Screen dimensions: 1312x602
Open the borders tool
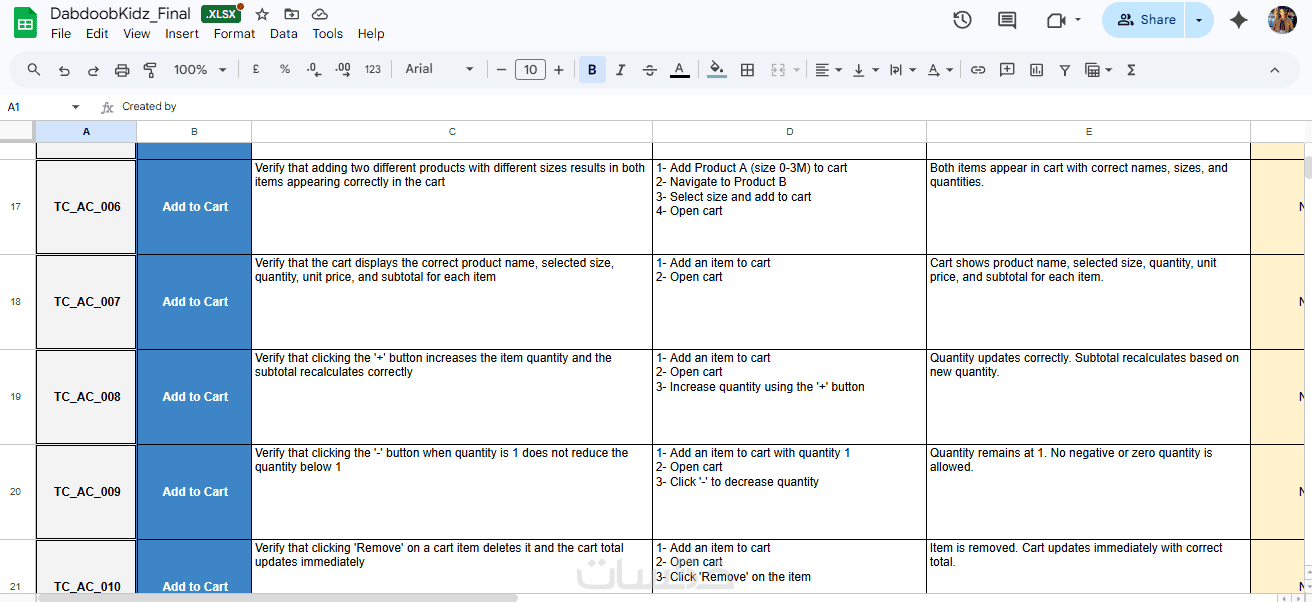tap(747, 70)
